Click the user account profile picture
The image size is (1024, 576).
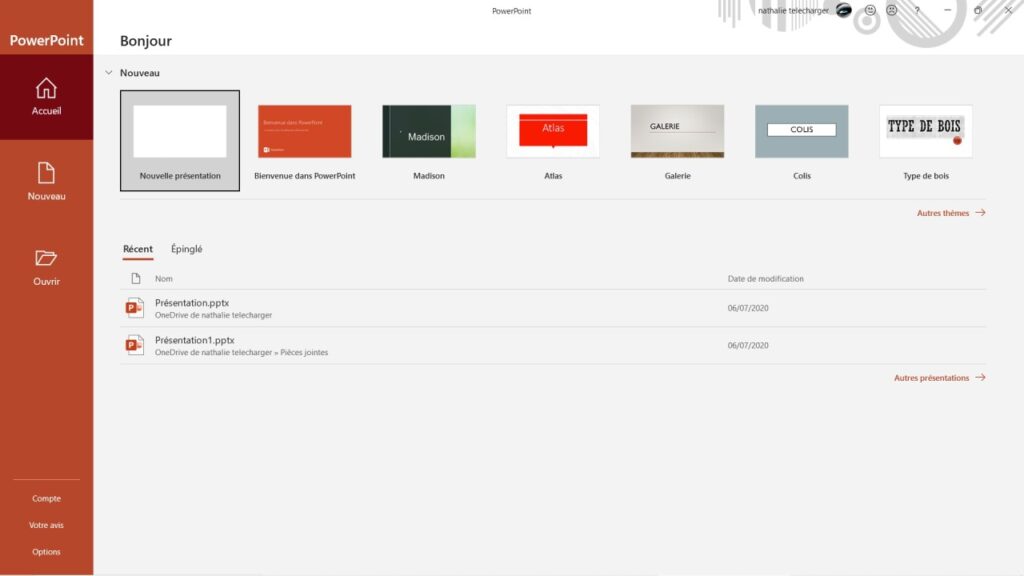tap(844, 10)
